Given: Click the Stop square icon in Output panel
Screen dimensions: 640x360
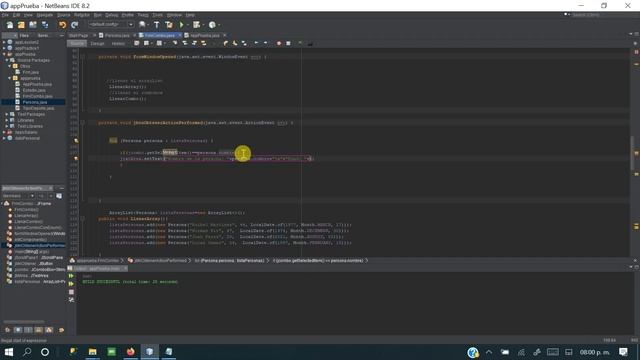Looking at the screenshot, I should 71,292.
